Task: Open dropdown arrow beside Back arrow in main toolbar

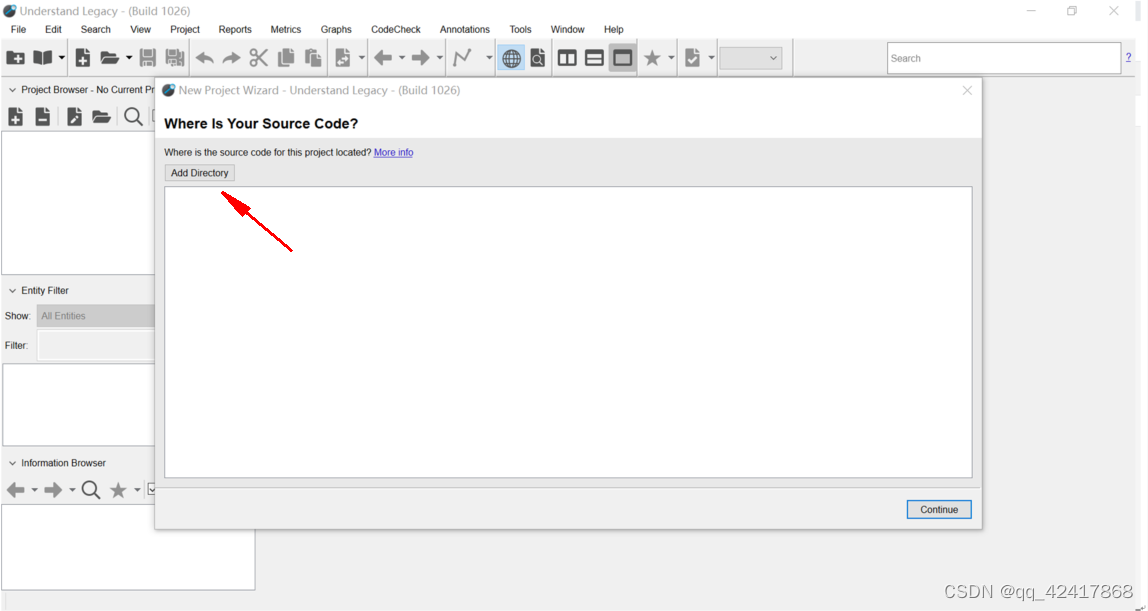Action: coord(402,58)
